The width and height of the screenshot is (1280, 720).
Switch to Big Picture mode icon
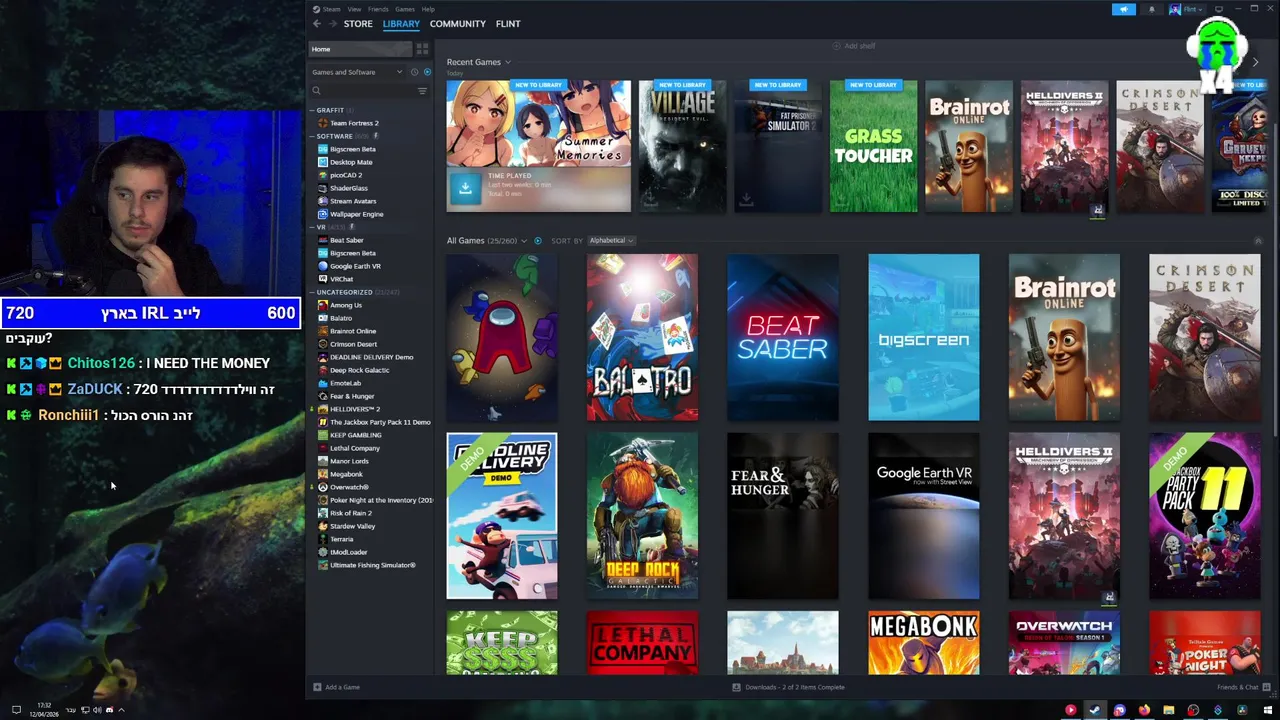pyautogui.click(x=1218, y=9)
